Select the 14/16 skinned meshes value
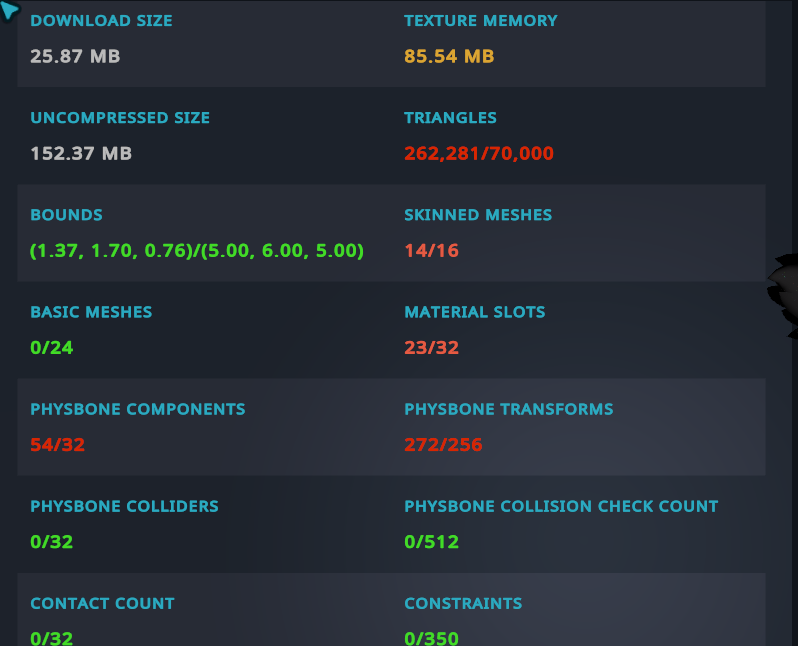Image resolution: width=798 pixels, height=646 pixels. click(x=432, y=251)
